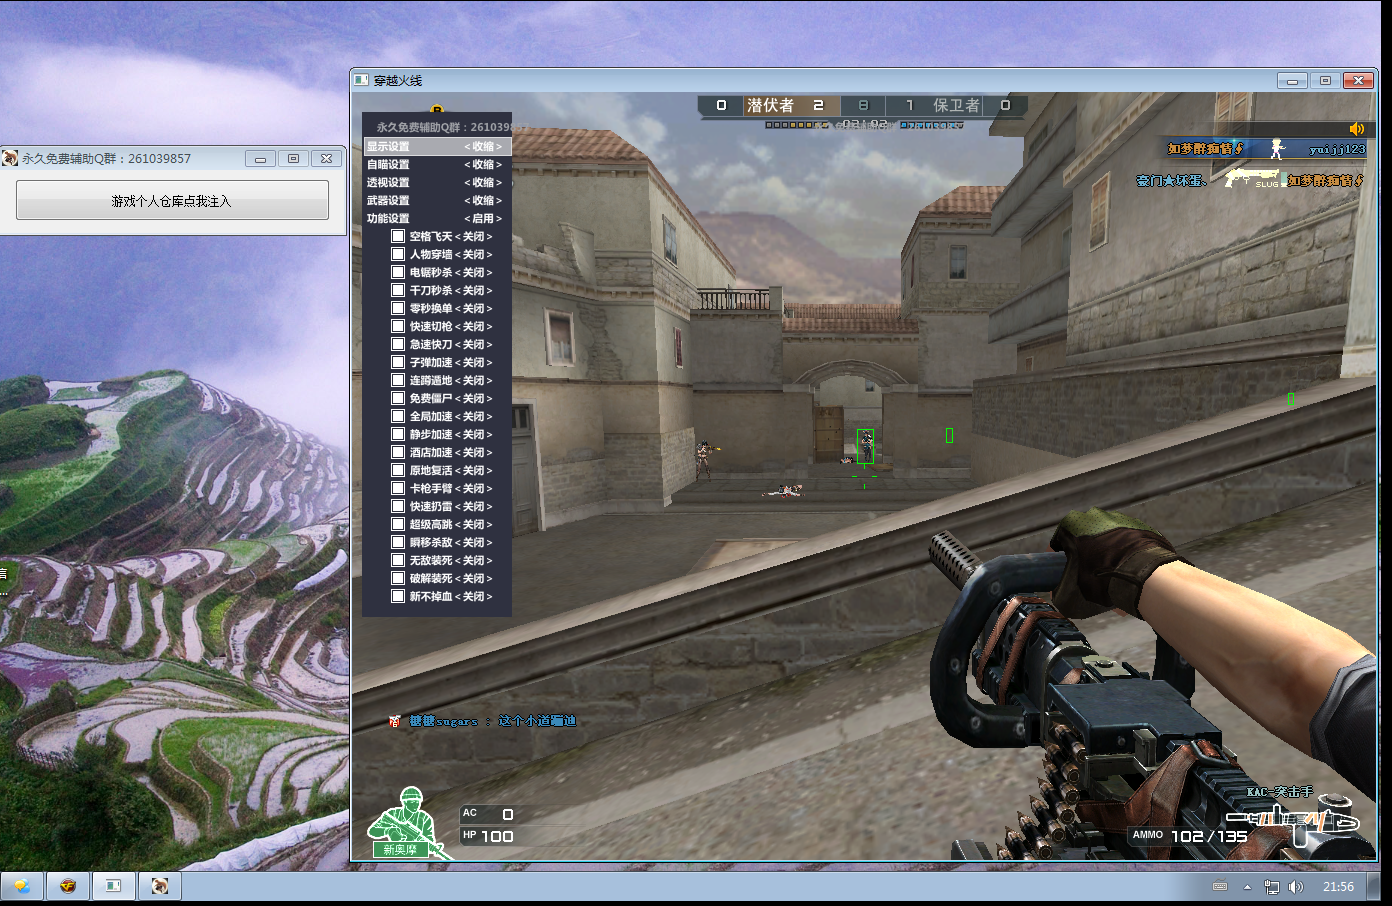Enable the 静步加速 checkbox
Viewport: 1392px width, 906px height.
point(398,434)
